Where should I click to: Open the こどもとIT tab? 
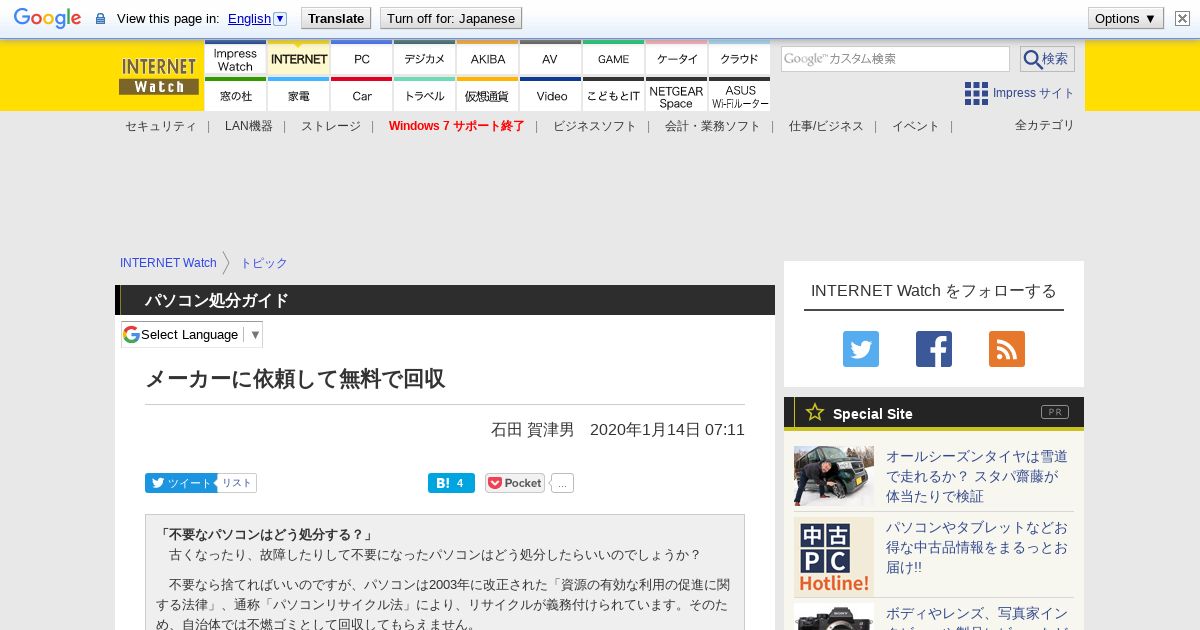(x=613, y=95)
